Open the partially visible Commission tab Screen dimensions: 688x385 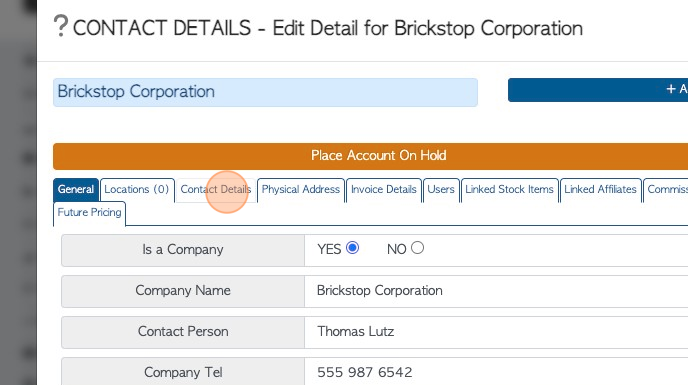pos(666,190)
